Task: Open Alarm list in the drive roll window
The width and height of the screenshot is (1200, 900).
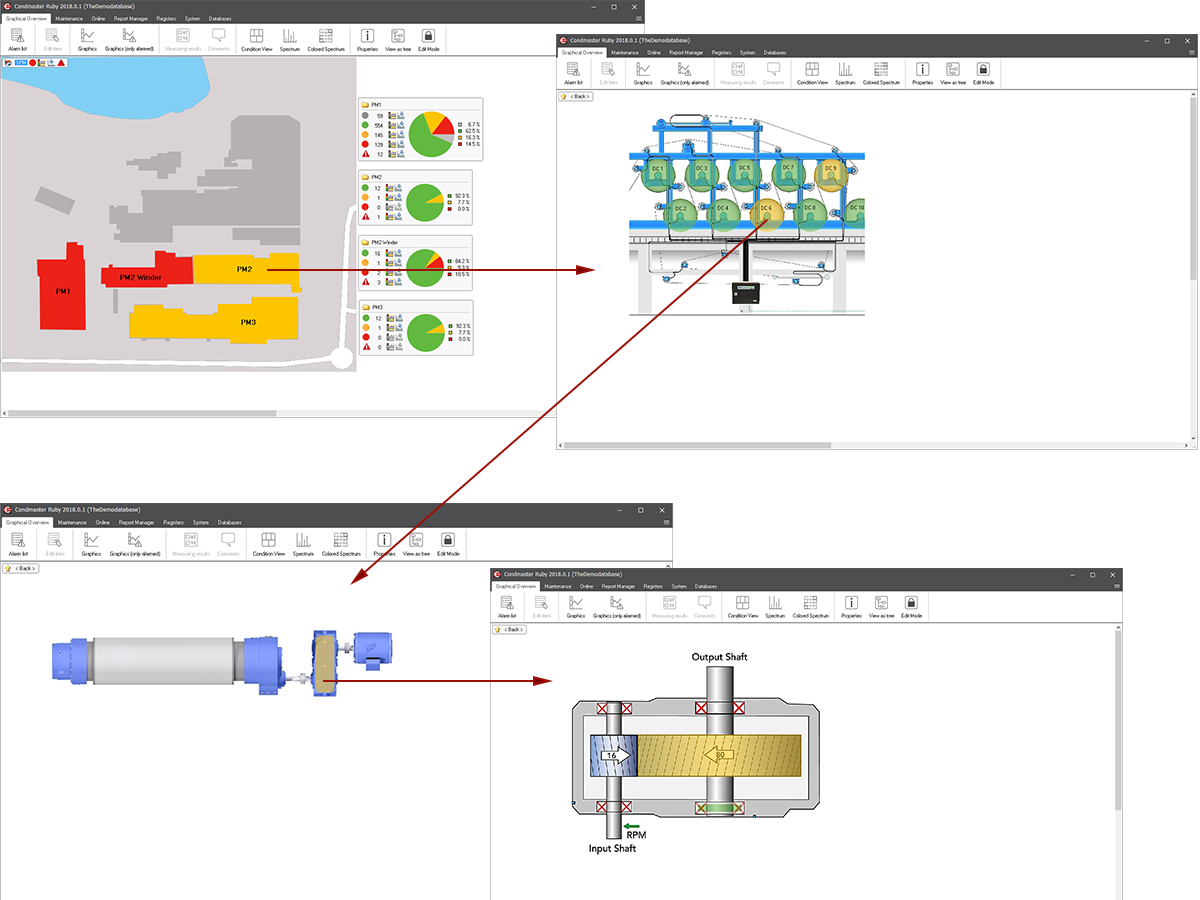Action: (18, 545)
